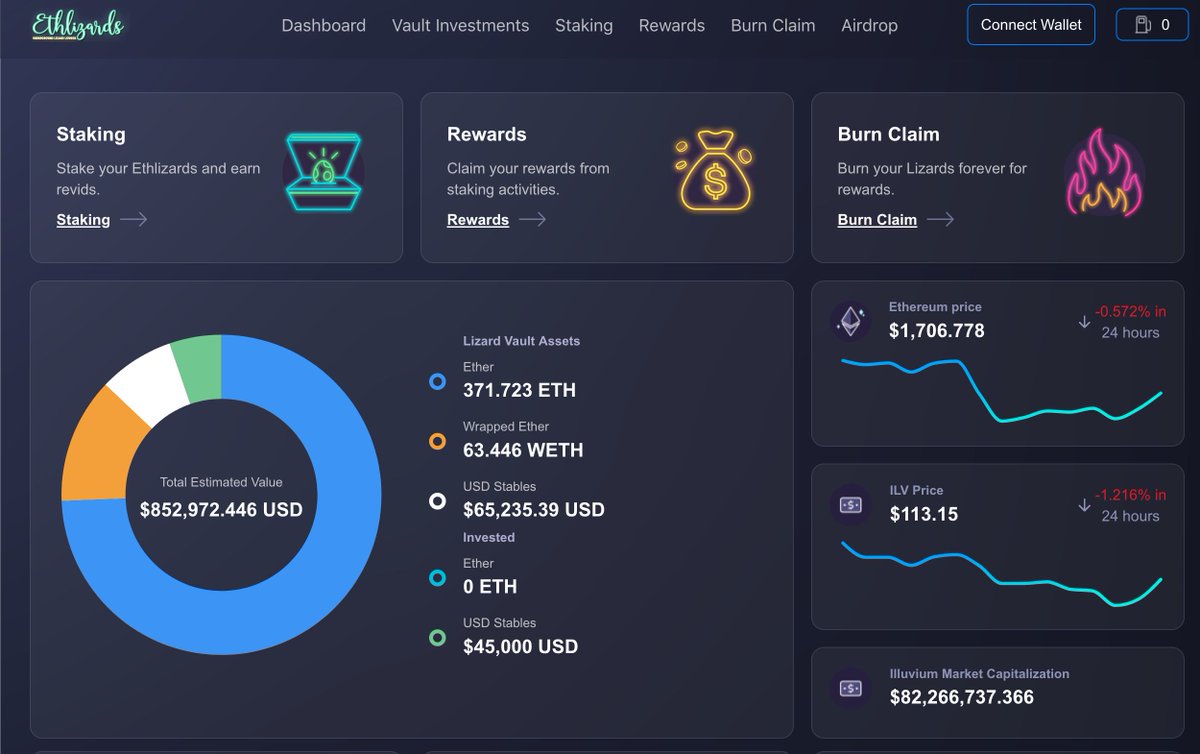
Task: Click the arrow beside Staking link
Action: coord(133,220)
